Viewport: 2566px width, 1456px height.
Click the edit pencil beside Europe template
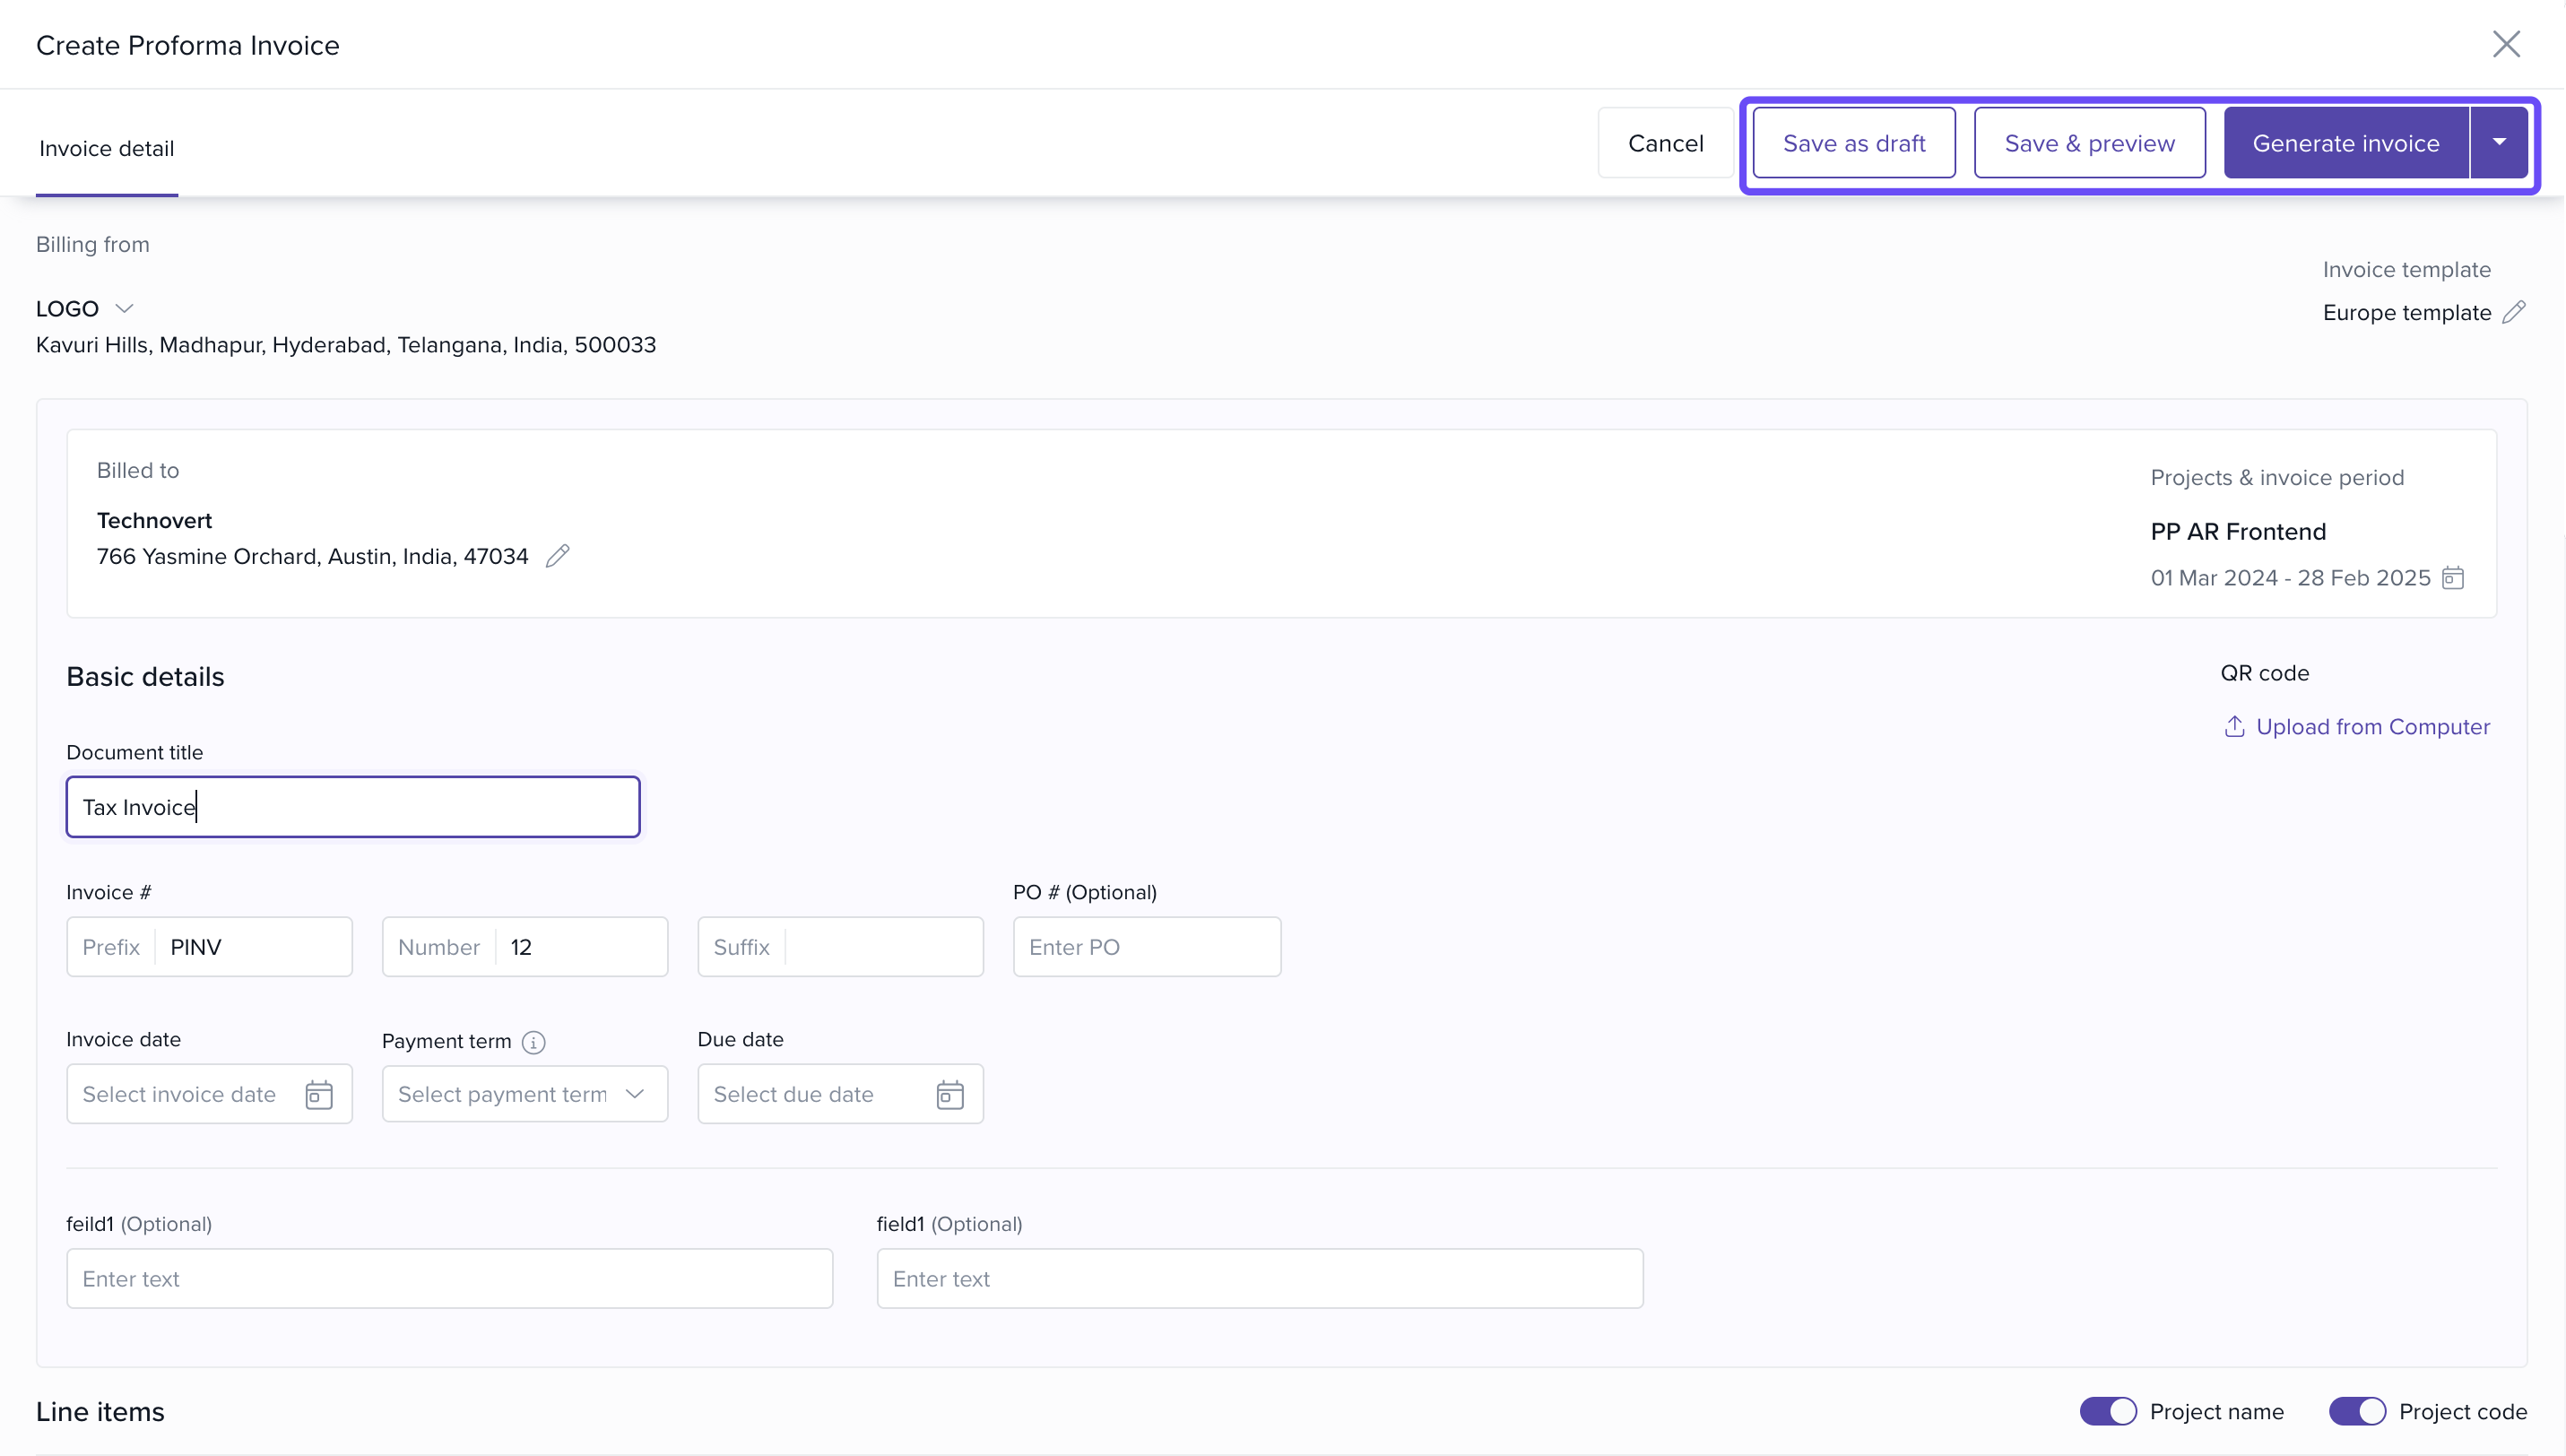(2513, 312)
